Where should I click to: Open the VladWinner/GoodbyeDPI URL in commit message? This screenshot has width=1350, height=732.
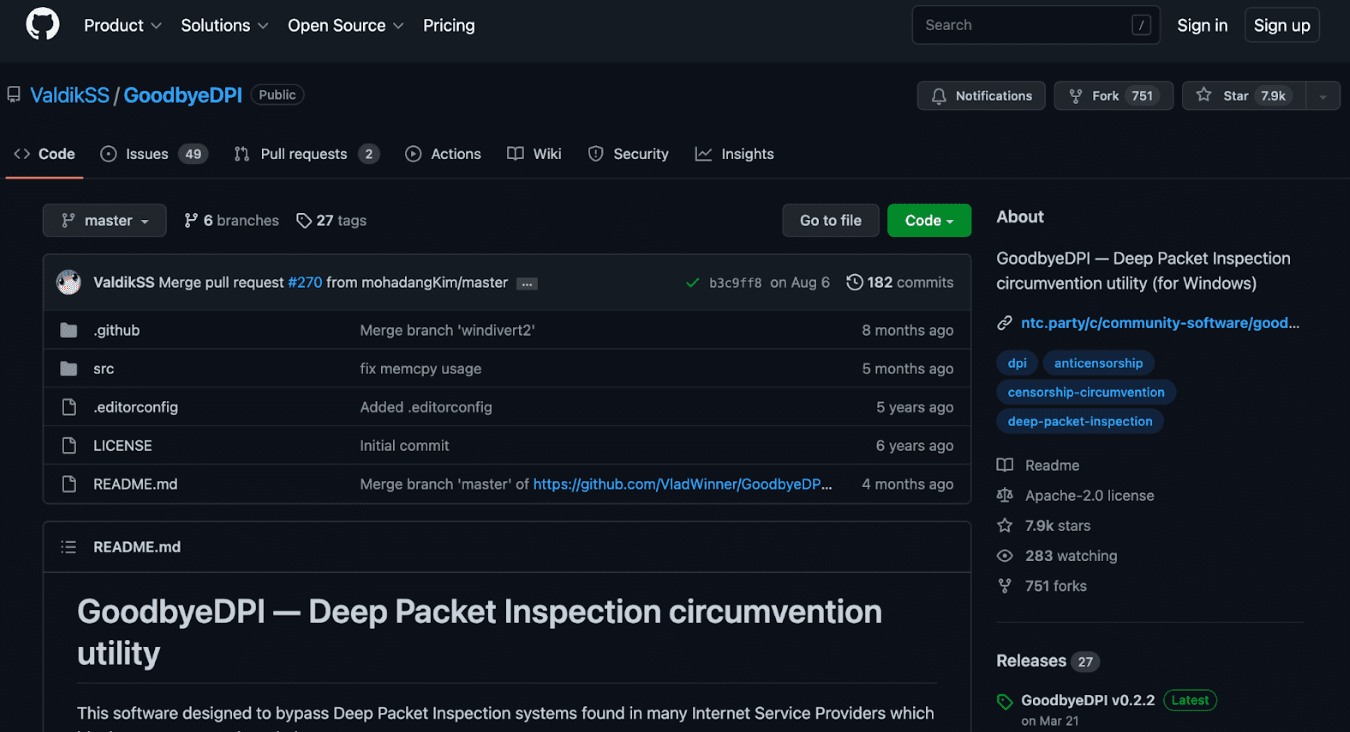click(683, 484)
